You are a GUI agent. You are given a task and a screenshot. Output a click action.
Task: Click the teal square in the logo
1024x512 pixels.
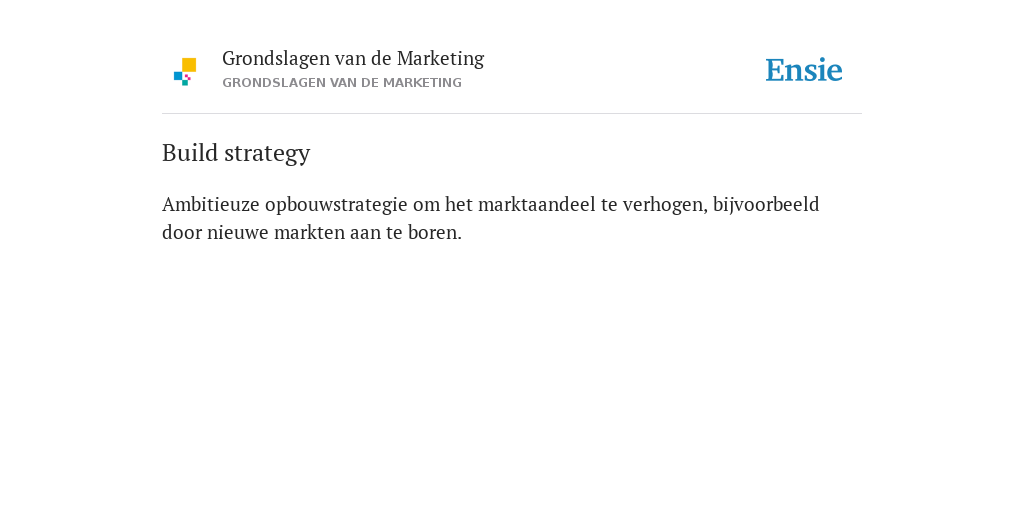click(x=185, y=83)
